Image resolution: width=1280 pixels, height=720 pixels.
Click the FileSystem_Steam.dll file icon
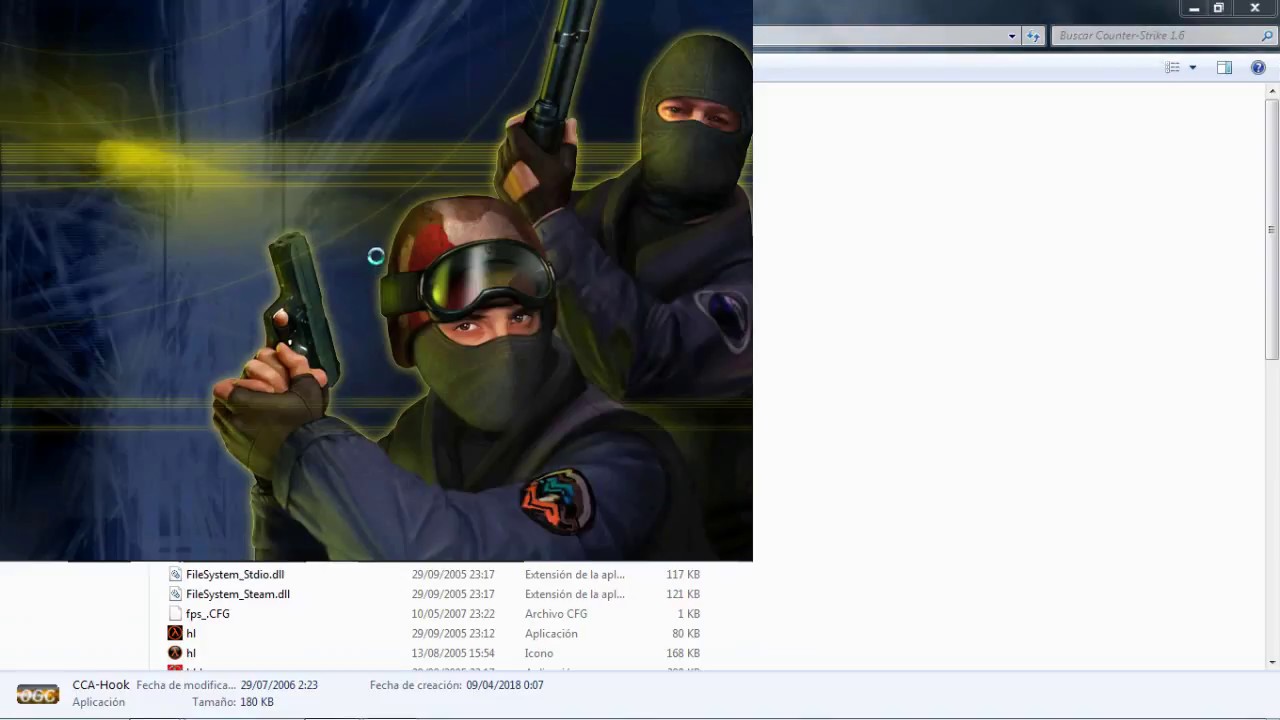(175, 594)
